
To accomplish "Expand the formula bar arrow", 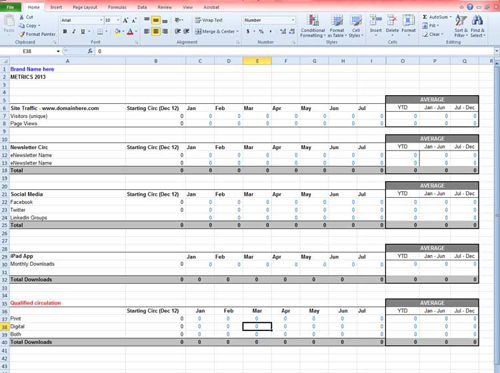I will coord(497,51).
